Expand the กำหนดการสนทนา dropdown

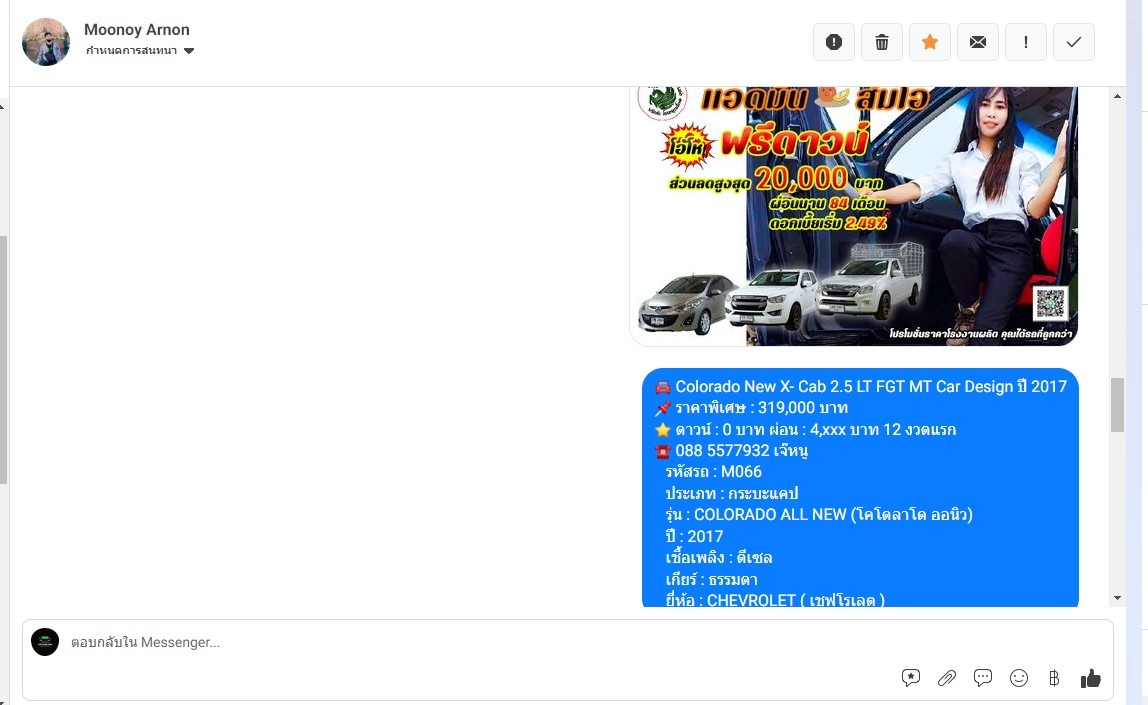coord(140,51)
